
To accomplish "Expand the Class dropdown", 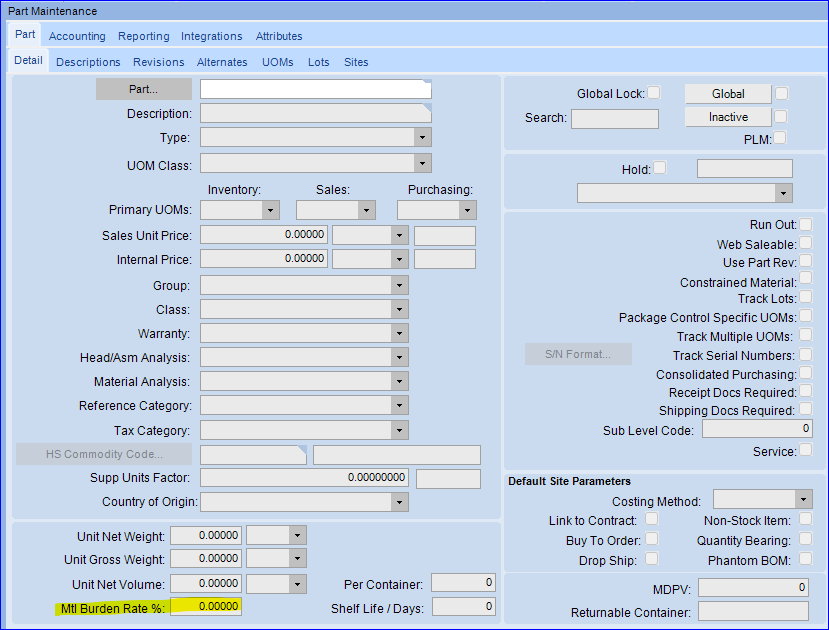I will [x=400, y=309].
